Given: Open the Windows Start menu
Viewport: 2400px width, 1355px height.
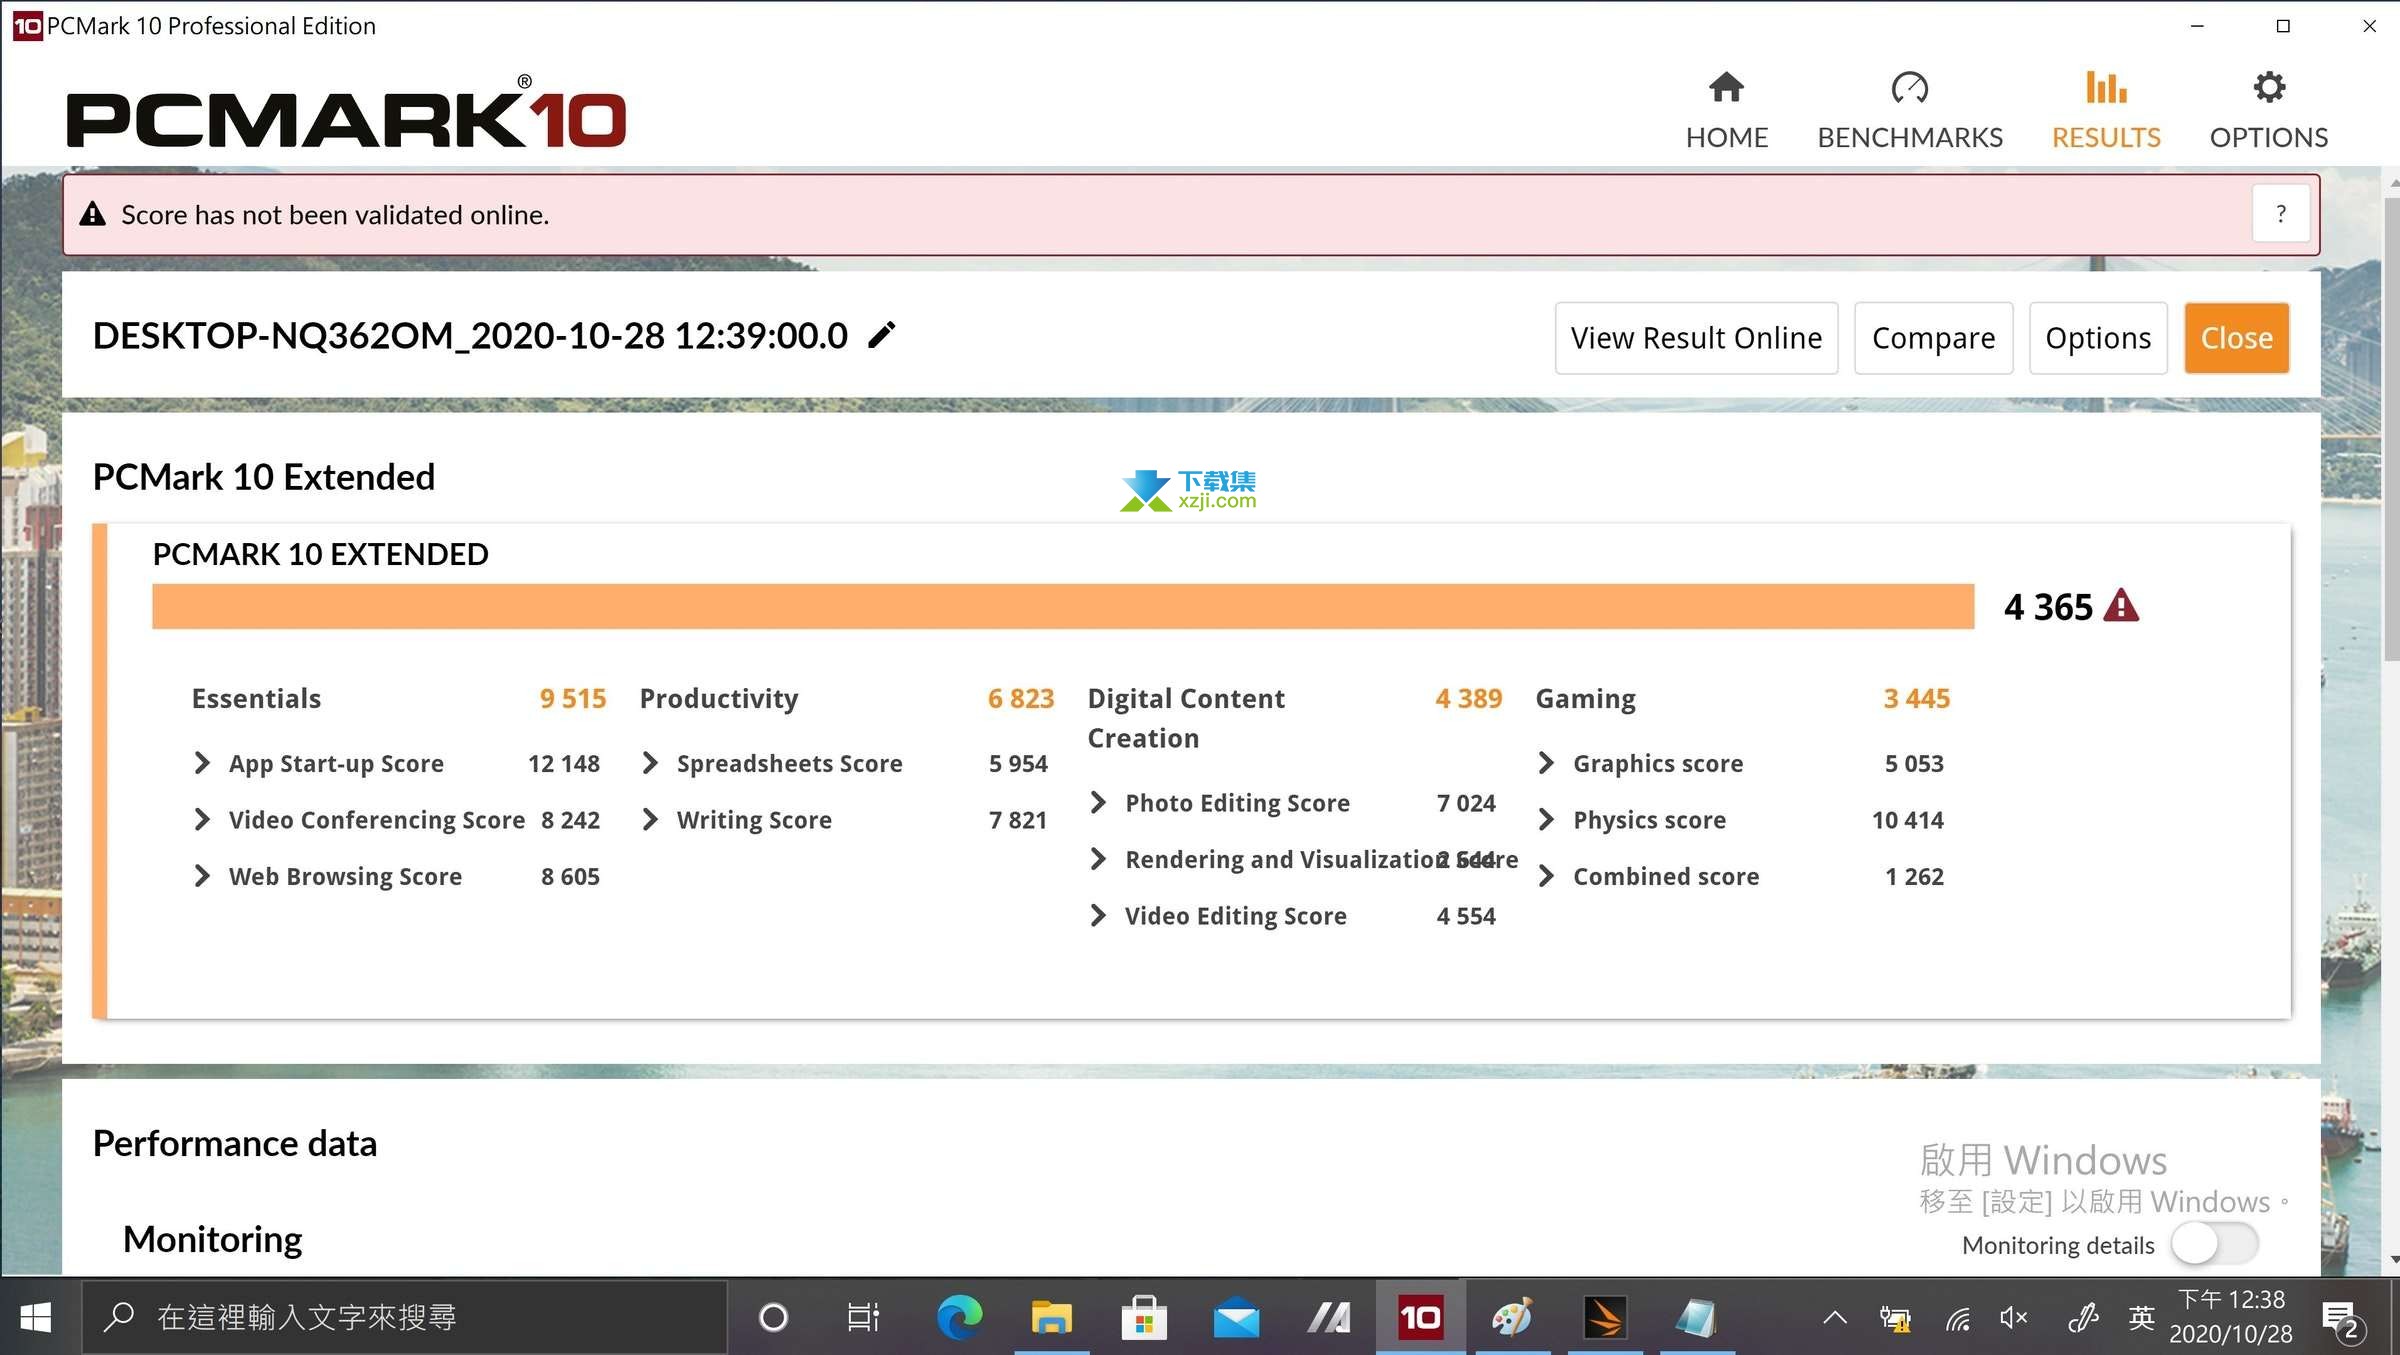Looking at the screenshot, I should point(36,1317).
